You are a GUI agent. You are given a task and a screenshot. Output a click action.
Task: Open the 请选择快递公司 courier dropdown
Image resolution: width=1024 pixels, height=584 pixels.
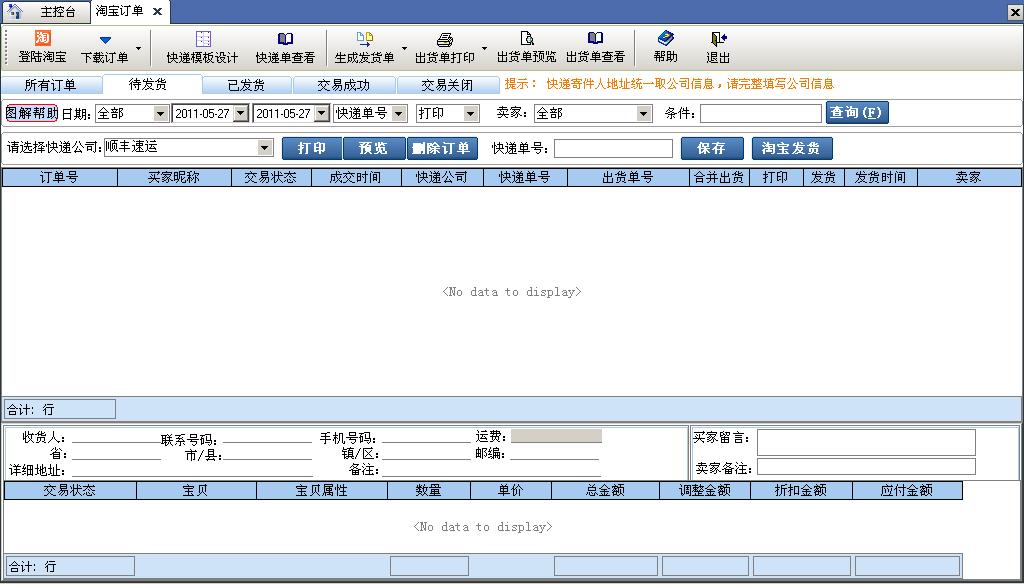click(265, 148)
